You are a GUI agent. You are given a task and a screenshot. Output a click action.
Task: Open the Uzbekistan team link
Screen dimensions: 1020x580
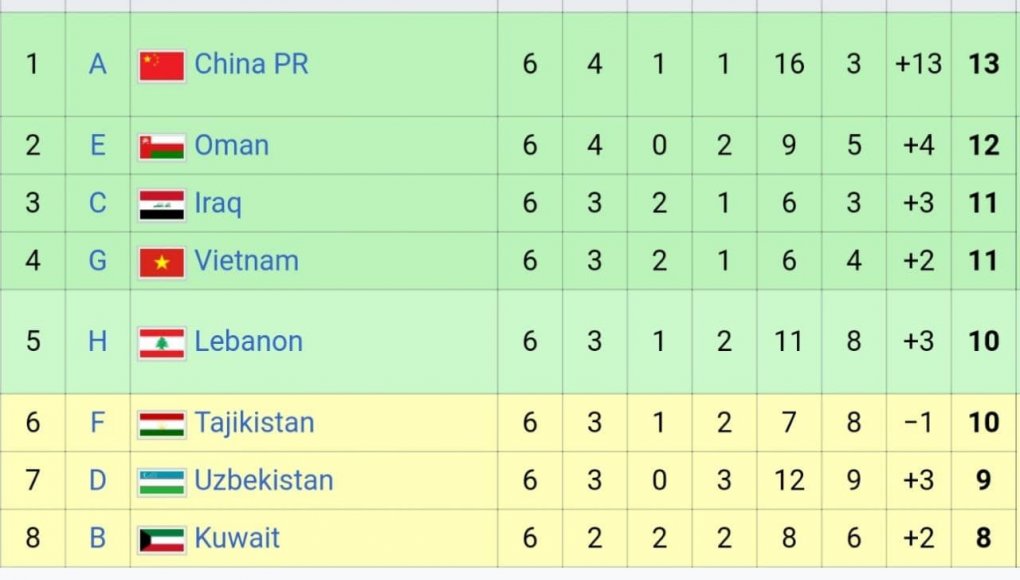[263, 481]
